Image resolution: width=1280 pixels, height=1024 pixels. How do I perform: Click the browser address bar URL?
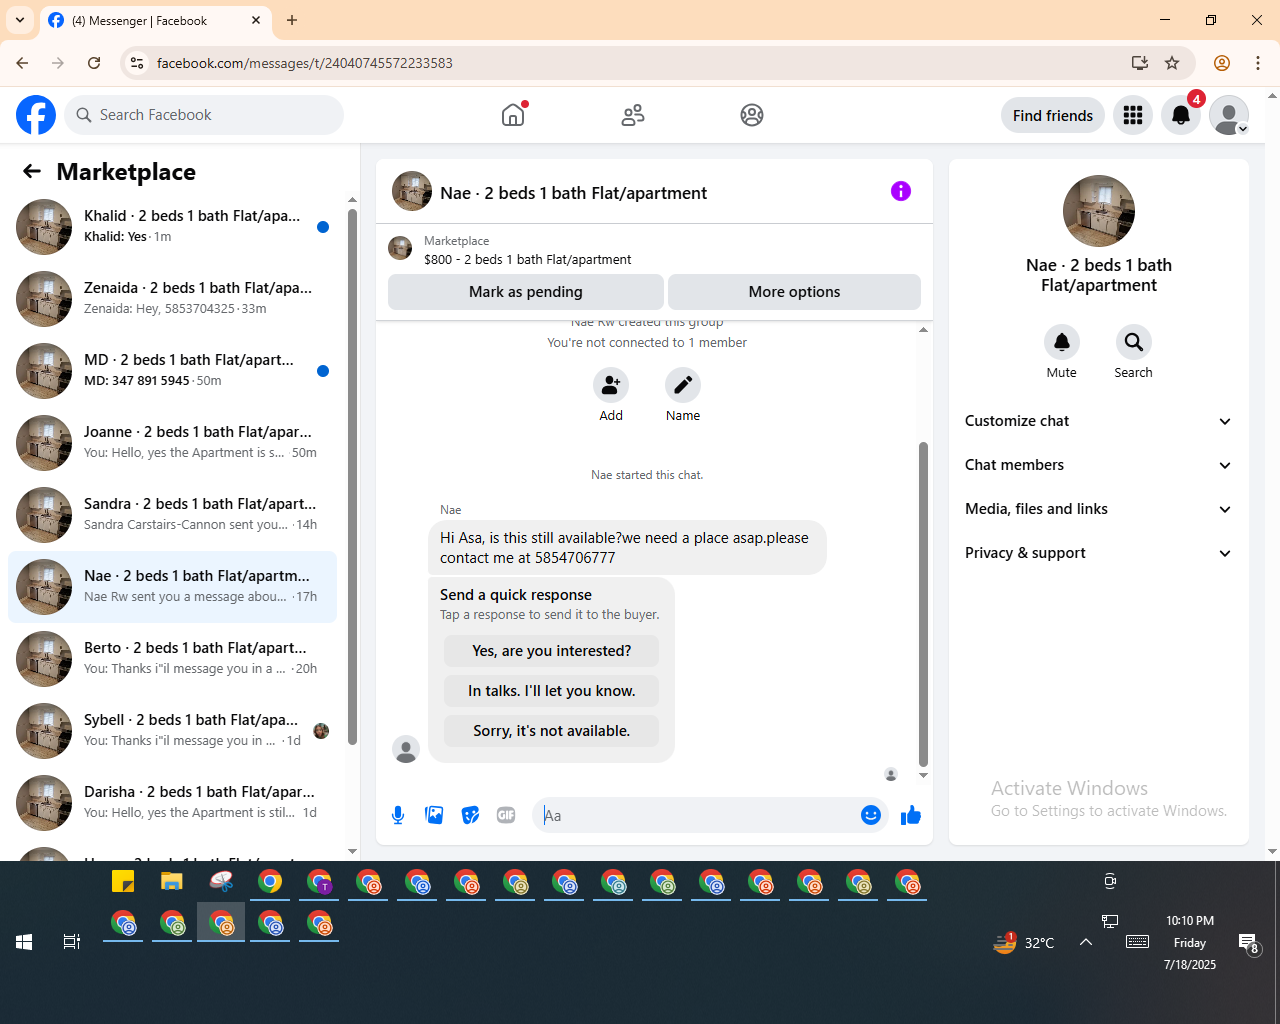point(305,63)
